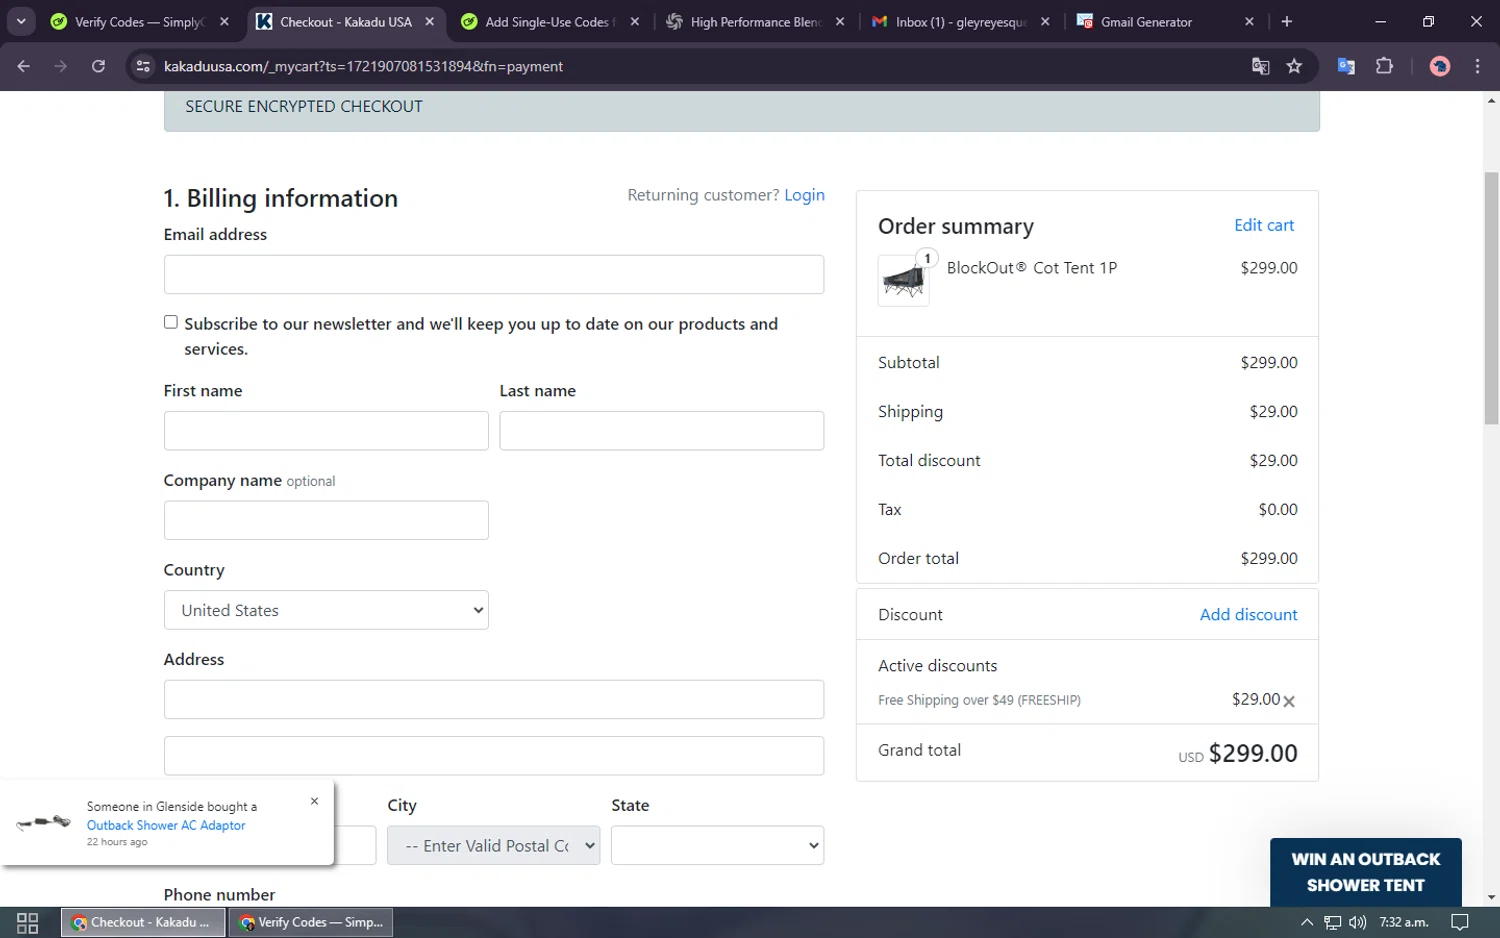Tick the newsletter subscribe checkbox

pos(171,322)
